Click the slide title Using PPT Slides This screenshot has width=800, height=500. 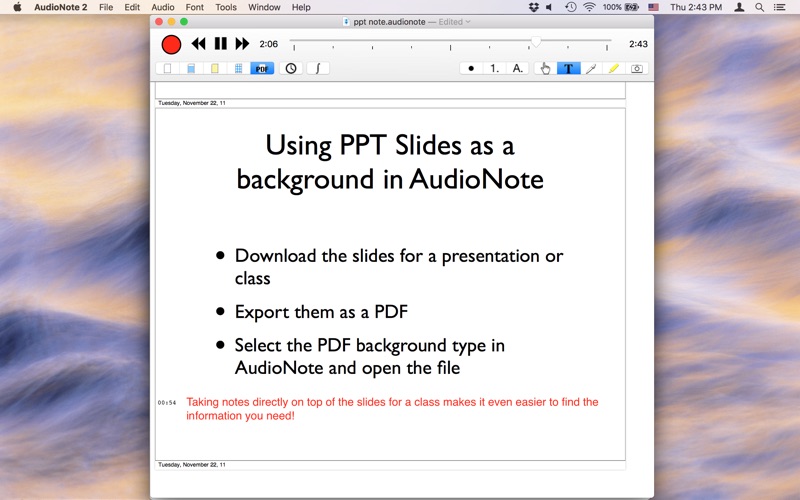point(390,162)
